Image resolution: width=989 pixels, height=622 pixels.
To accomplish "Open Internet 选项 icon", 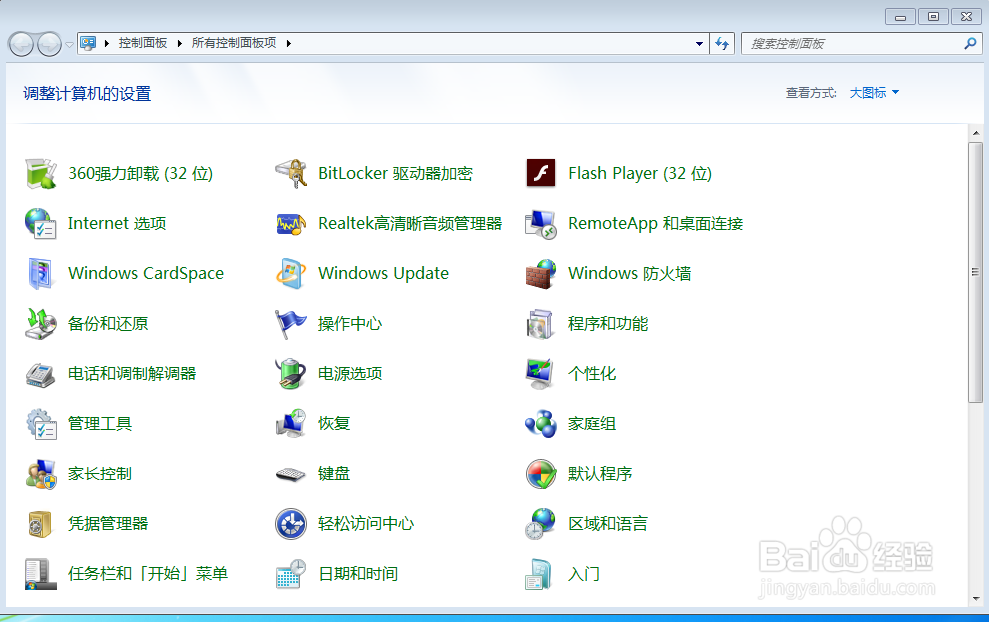I will (41, 223).
